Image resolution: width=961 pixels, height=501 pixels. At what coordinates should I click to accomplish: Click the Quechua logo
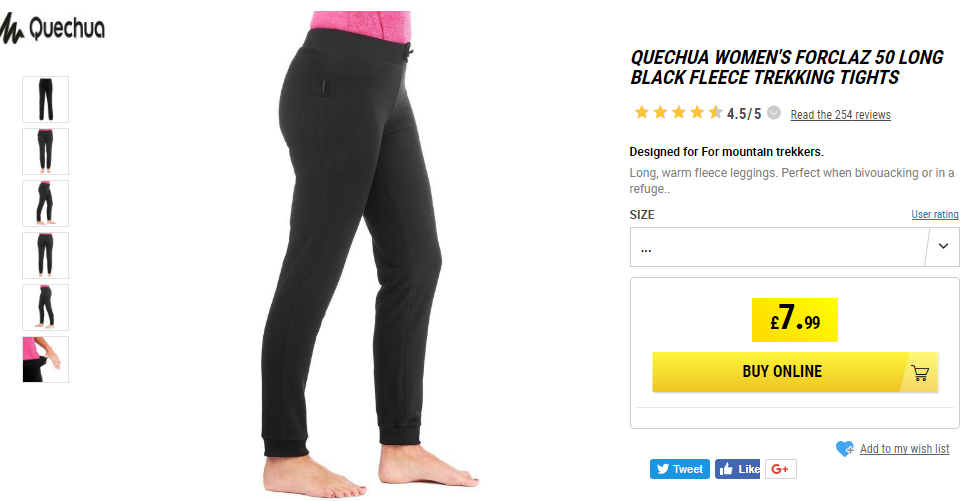pyautogui.click(x=52, y=28)
